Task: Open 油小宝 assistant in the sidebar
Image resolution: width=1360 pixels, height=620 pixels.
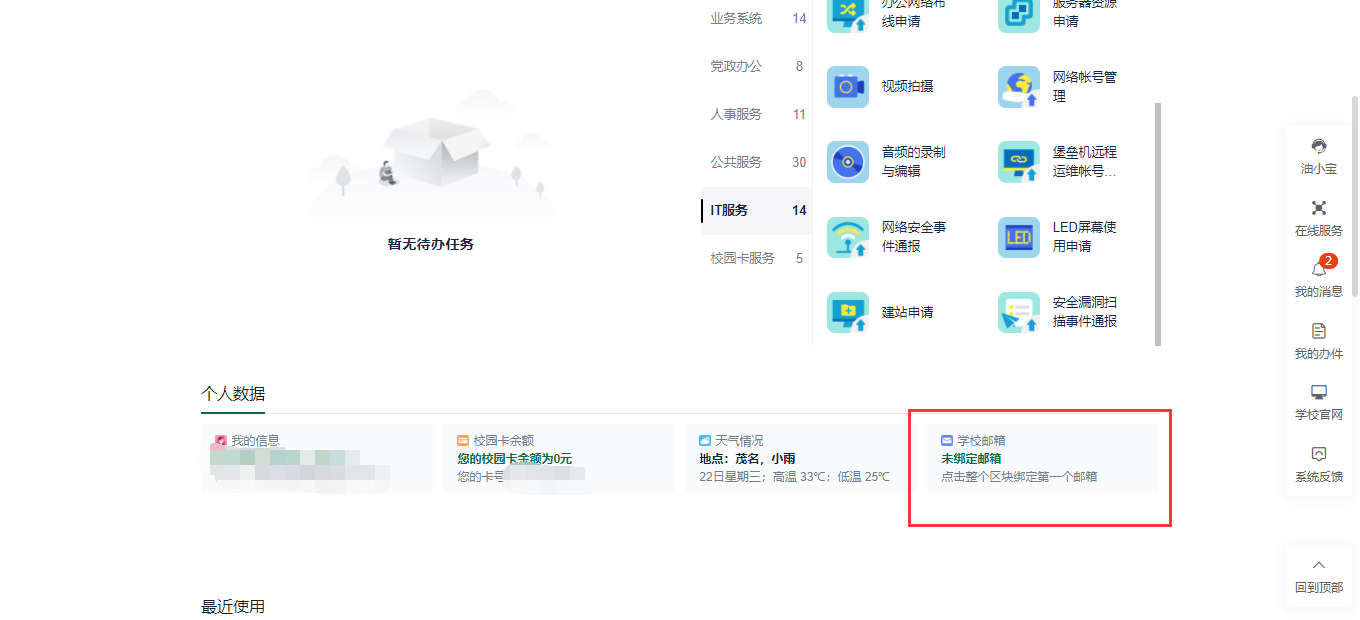Action: [x=1318, y=156]
